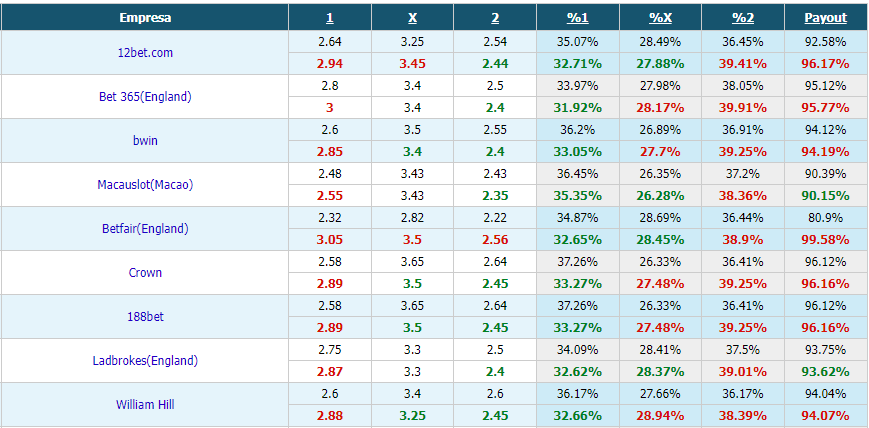Viewport: 869px width, 428px height.
Task: Click Betfair's 99.58% payout value
Action: (826, 240)
